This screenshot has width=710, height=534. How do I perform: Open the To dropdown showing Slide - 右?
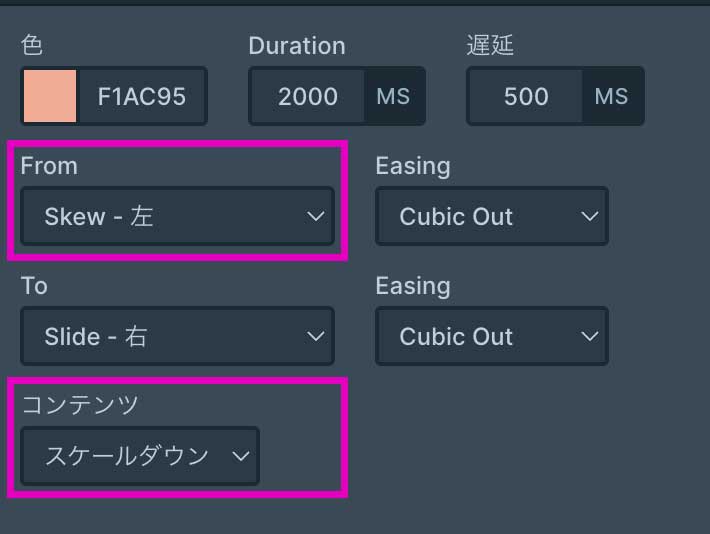tap(177, 336)
